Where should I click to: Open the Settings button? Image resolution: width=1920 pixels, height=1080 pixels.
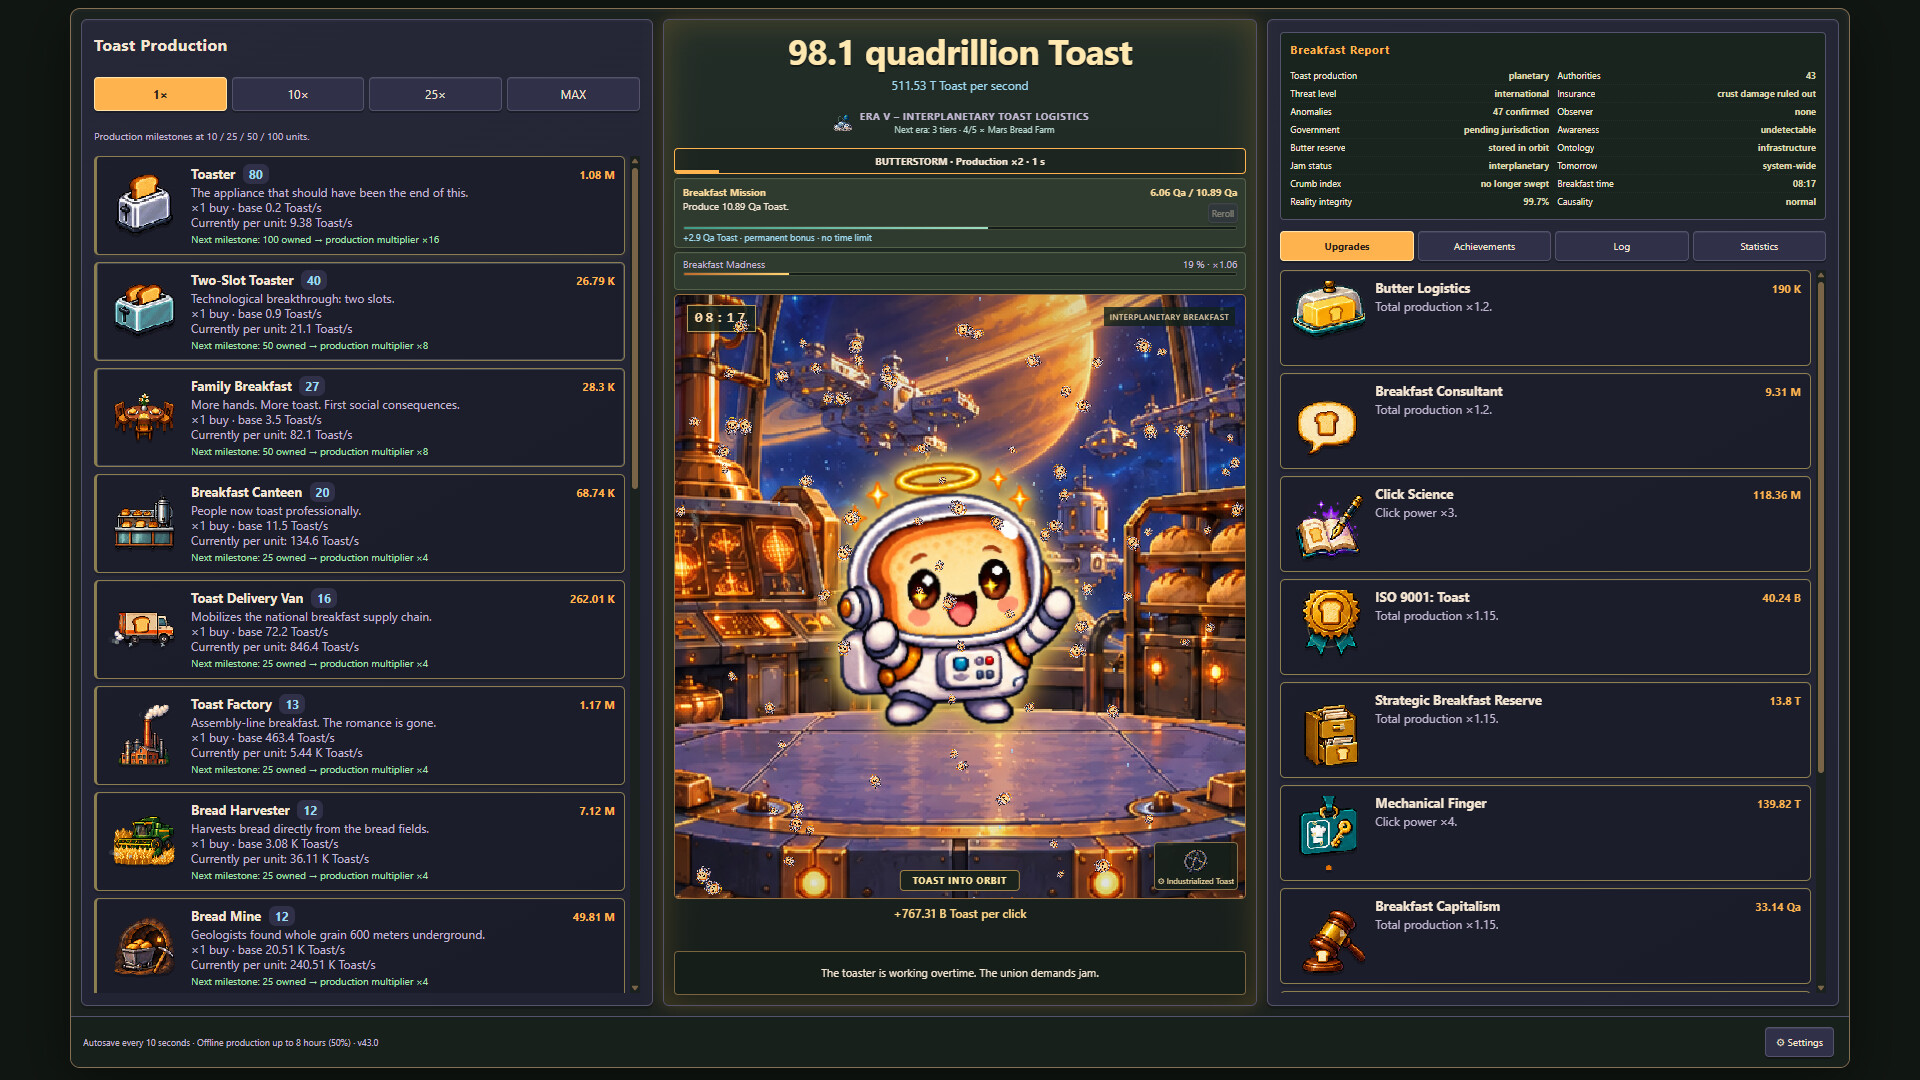(1799, 1042)
